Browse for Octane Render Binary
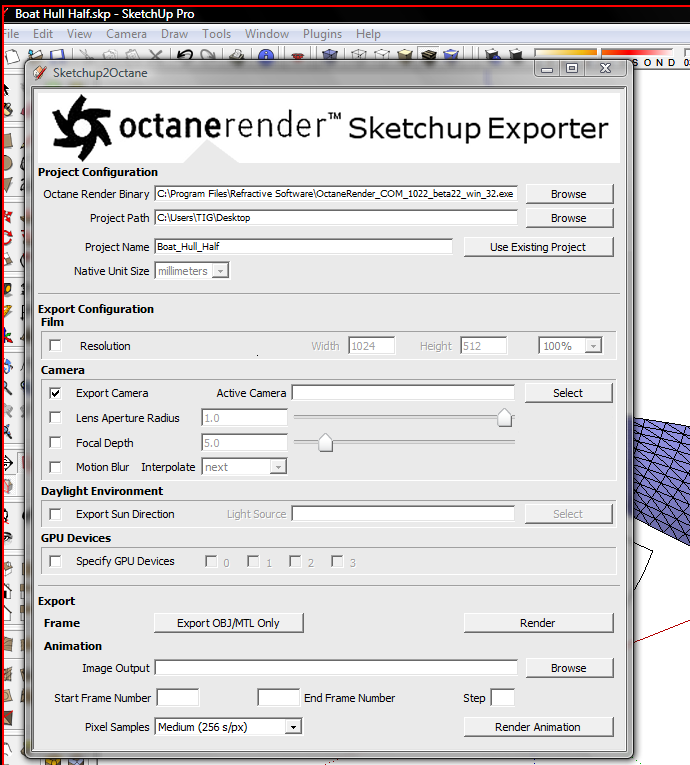Viewport: 690px width, 765px height. click(569, 194)
